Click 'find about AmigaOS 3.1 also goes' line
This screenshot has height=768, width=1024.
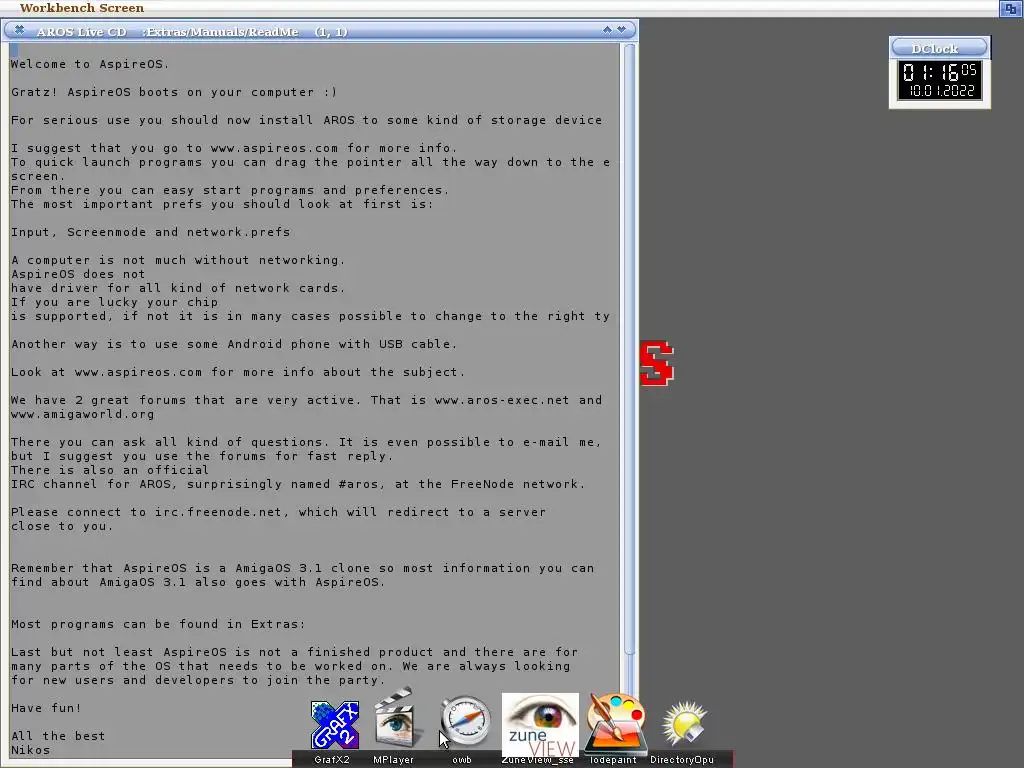(198, 582)
